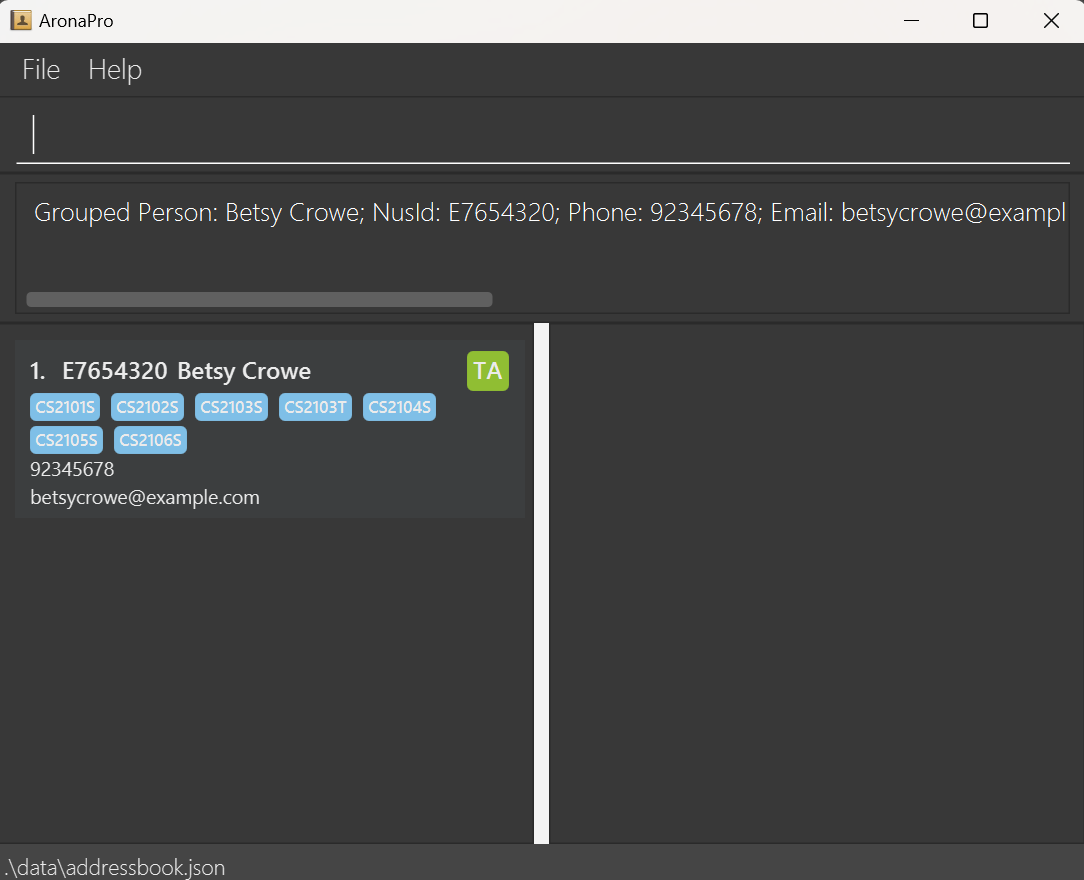
Task: Select the CS2102S tag
Action: click(147, 407)
